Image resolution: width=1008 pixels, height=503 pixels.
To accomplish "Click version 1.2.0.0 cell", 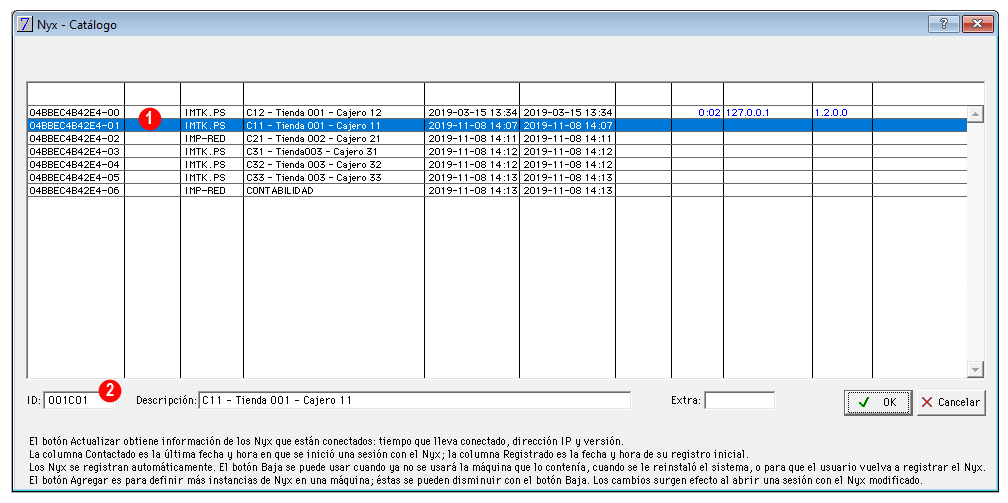I will click(842, 113).
